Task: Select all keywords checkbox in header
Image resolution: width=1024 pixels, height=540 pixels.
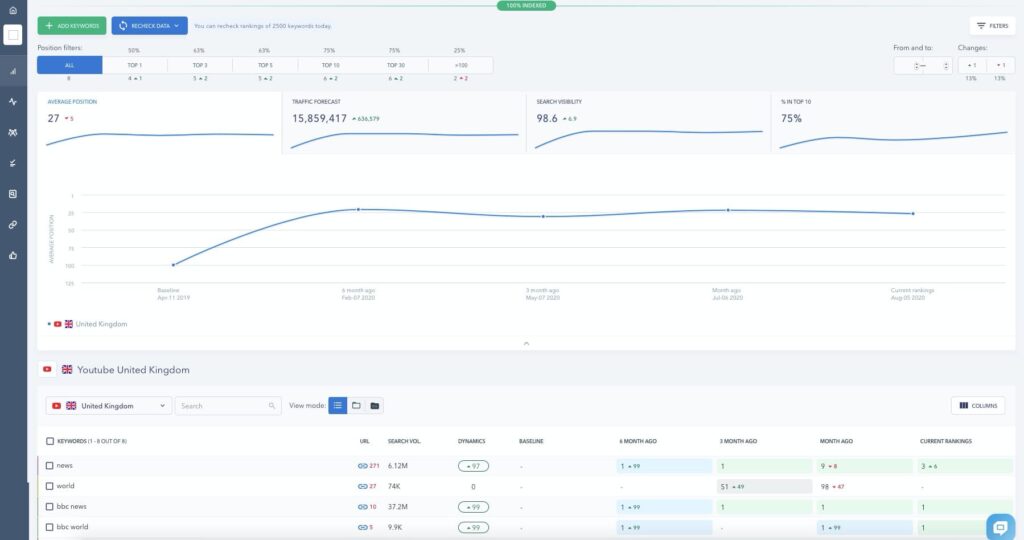Action: click(50, 441)
